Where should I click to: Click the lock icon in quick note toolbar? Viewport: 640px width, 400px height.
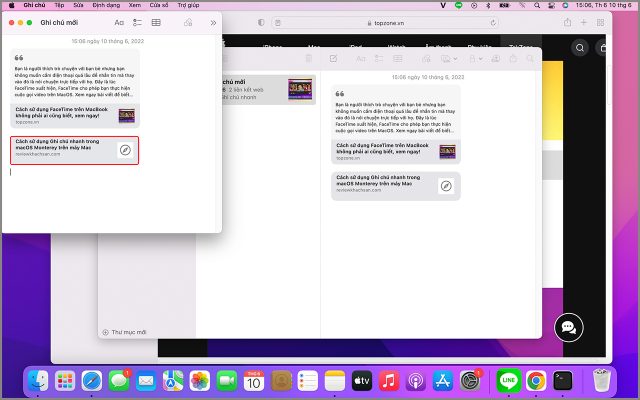tap(189, 21)
